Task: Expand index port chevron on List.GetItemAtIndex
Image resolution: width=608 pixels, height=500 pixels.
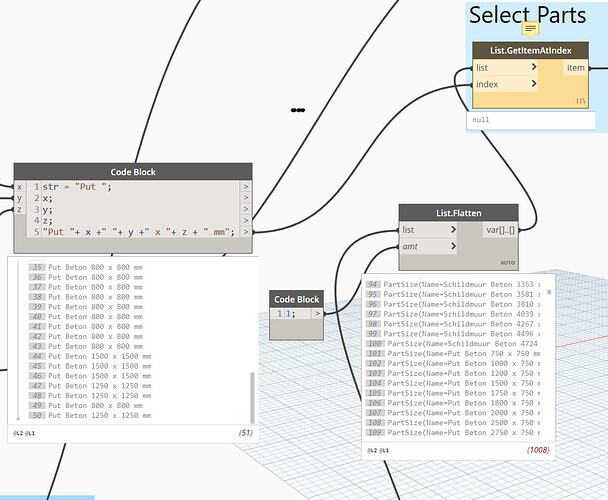Action: 534,83
